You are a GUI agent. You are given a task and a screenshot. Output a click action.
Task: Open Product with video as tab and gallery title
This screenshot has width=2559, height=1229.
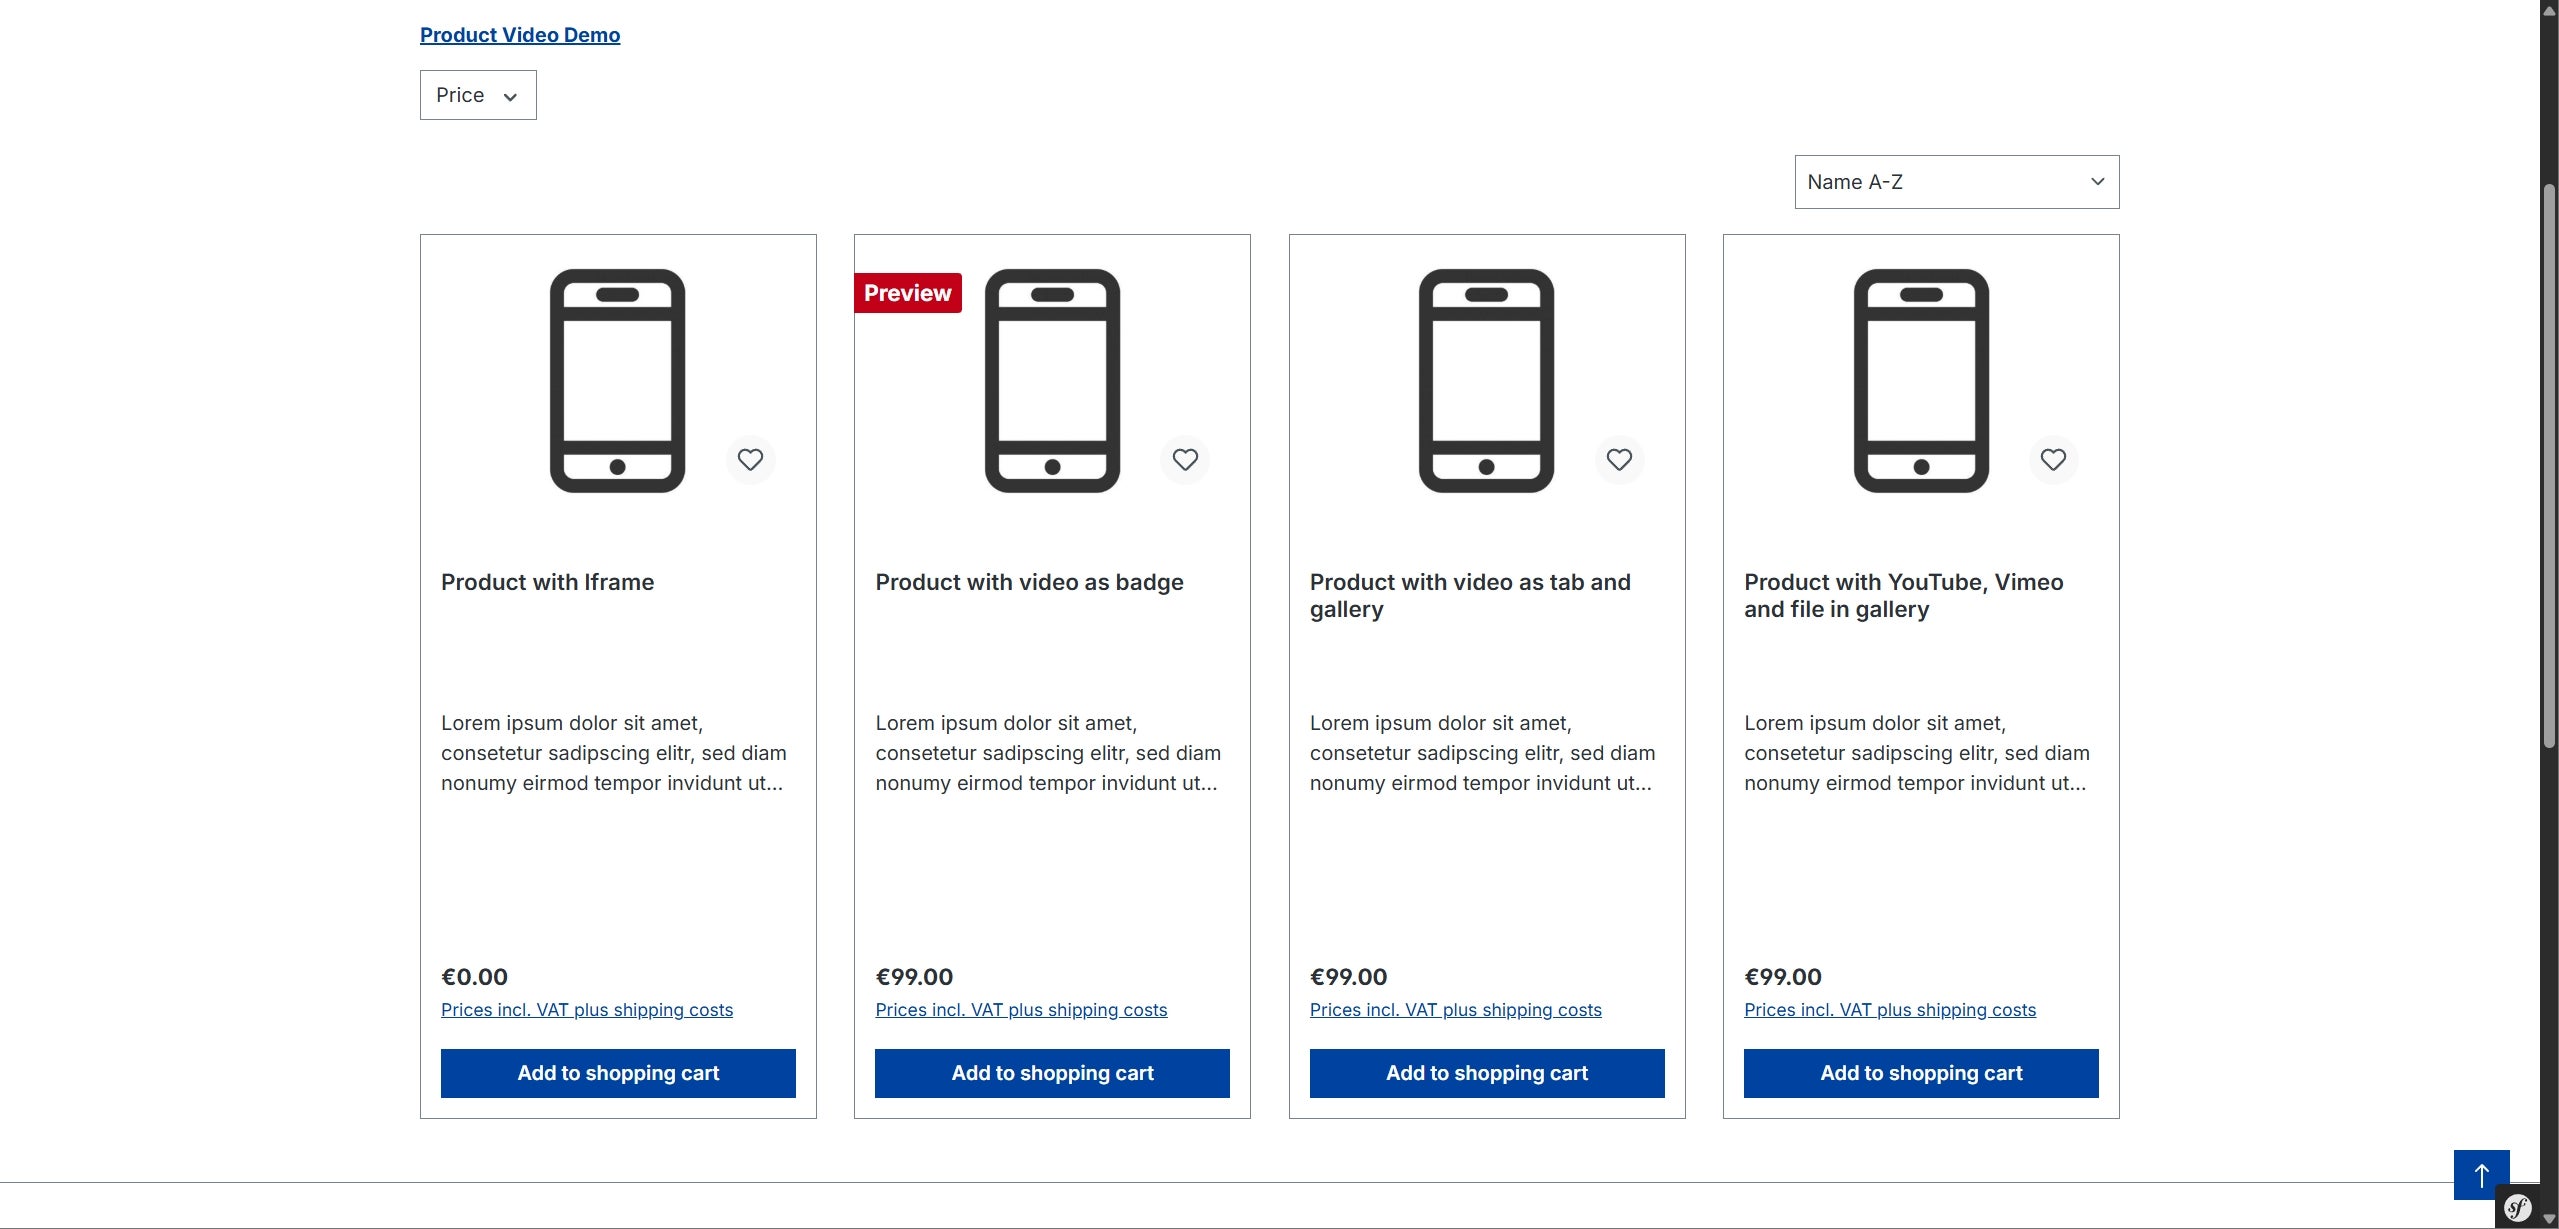(x=1470, y=596)
